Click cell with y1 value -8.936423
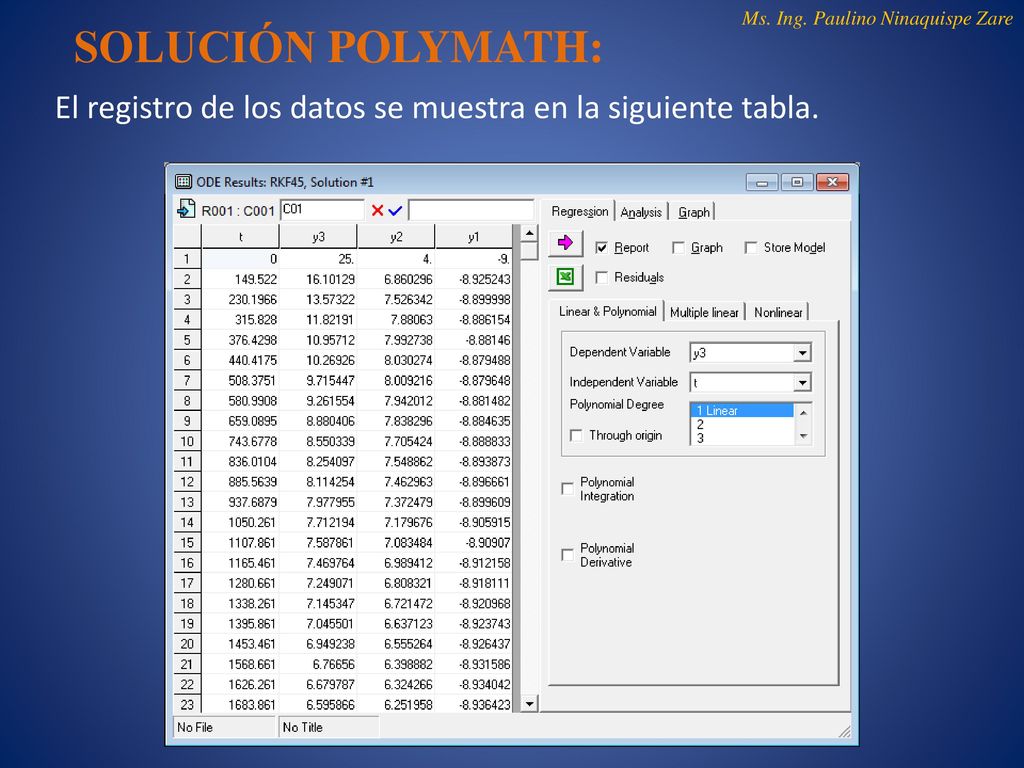The width and height of the screenshot is (1024, 768). point(473,704)
